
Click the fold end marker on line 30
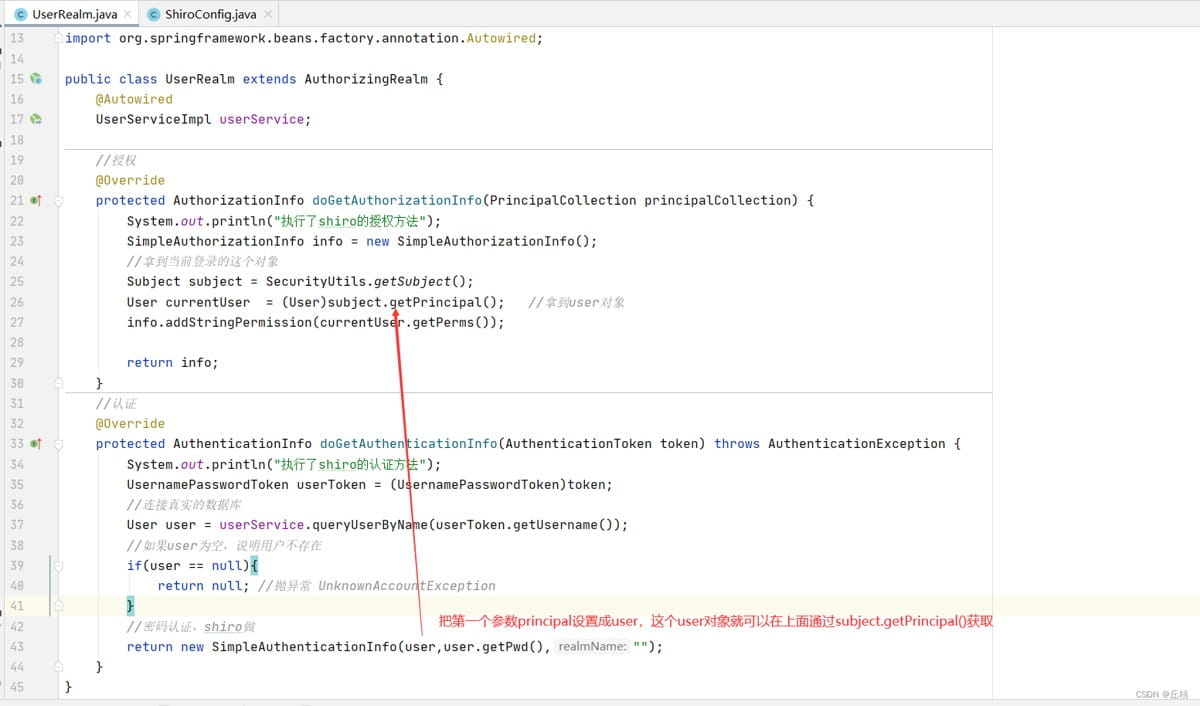pos(58,383)
